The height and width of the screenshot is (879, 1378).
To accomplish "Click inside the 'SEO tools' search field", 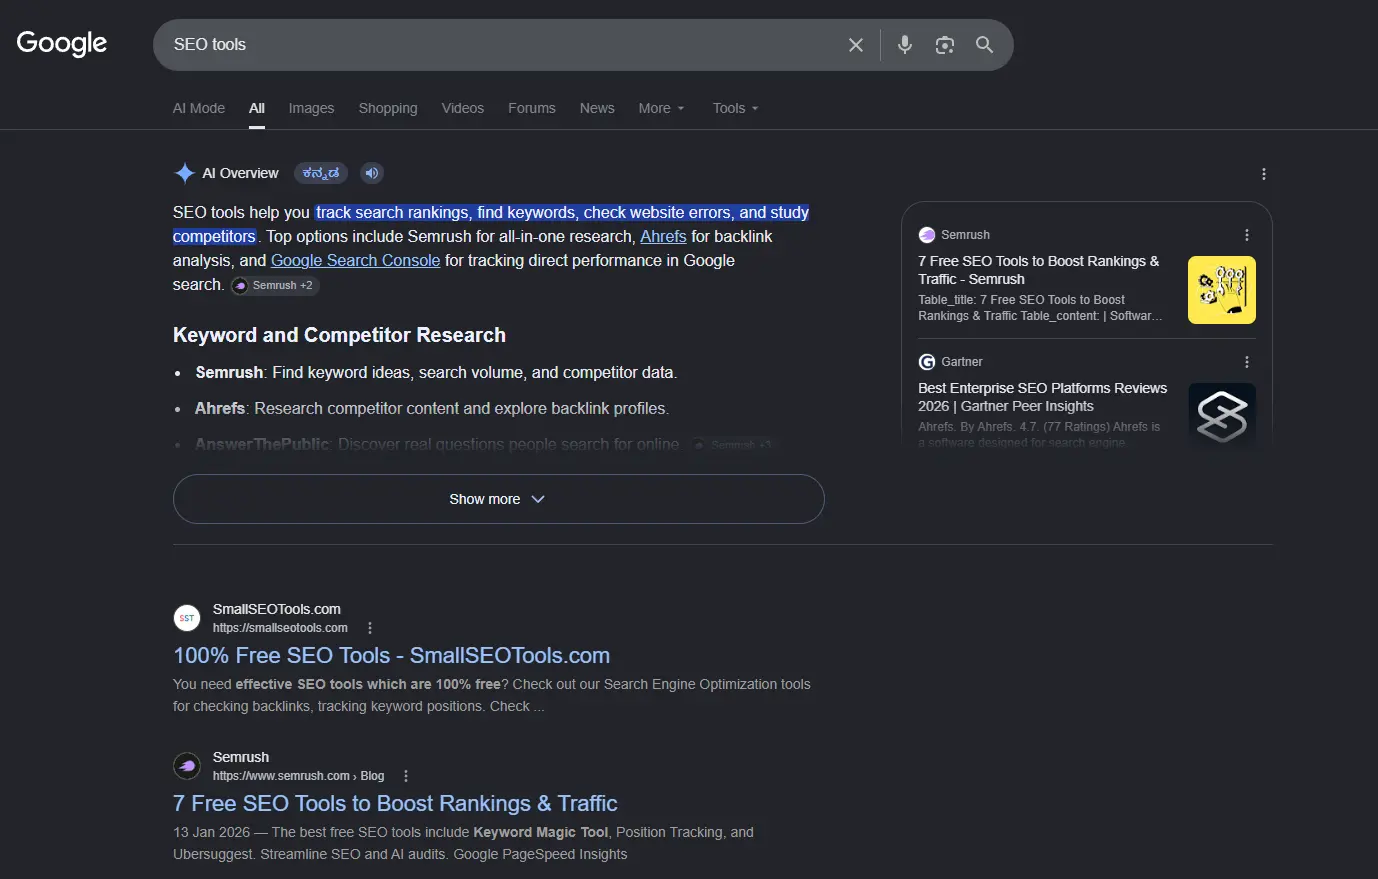I will 500,45.
